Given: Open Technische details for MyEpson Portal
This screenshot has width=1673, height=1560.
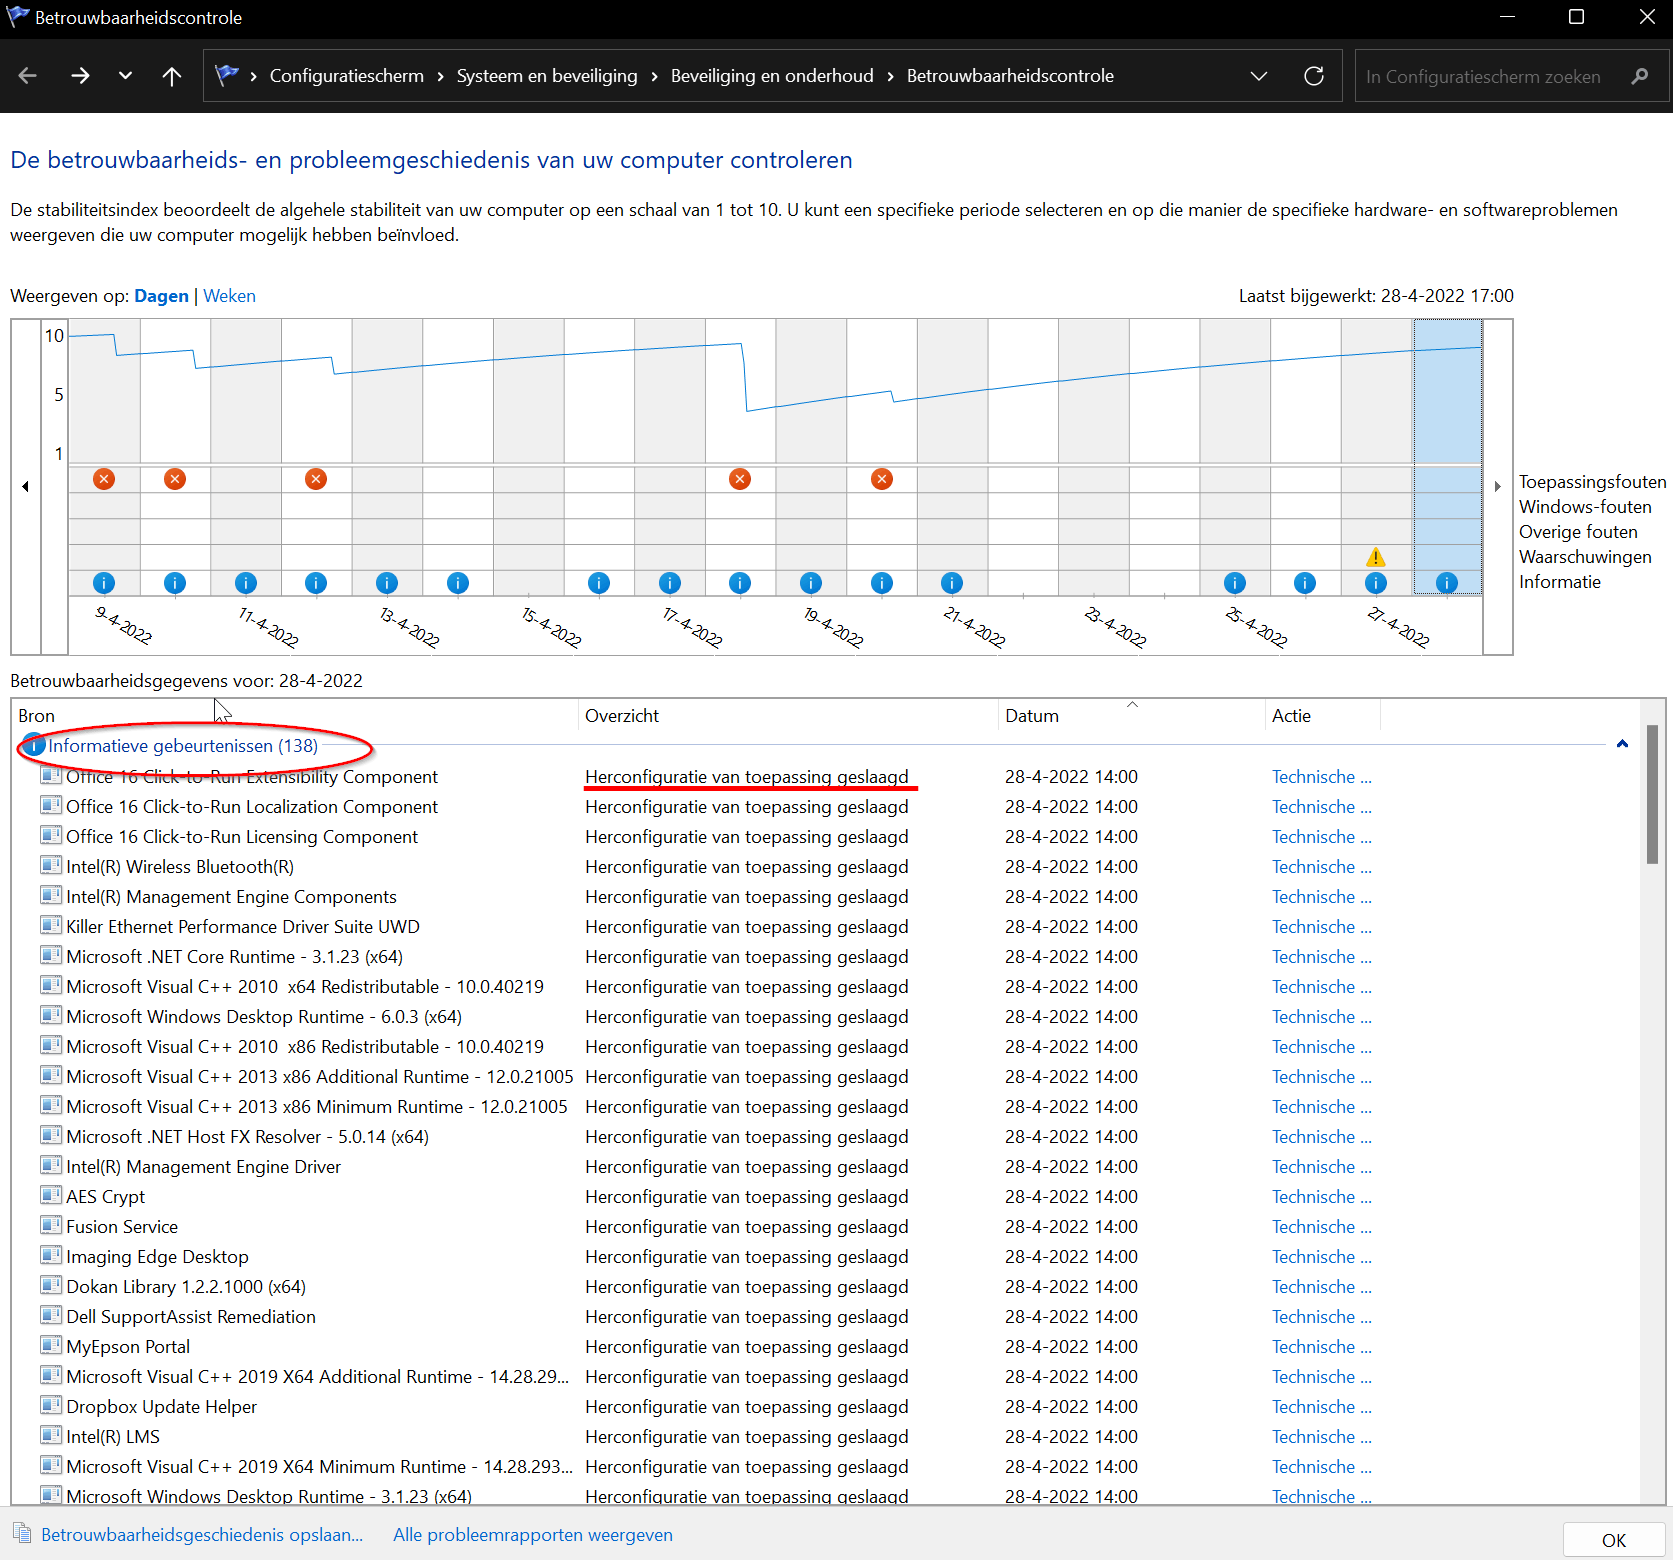Looking at the screenshot, I should [x=1322, y=1347].
